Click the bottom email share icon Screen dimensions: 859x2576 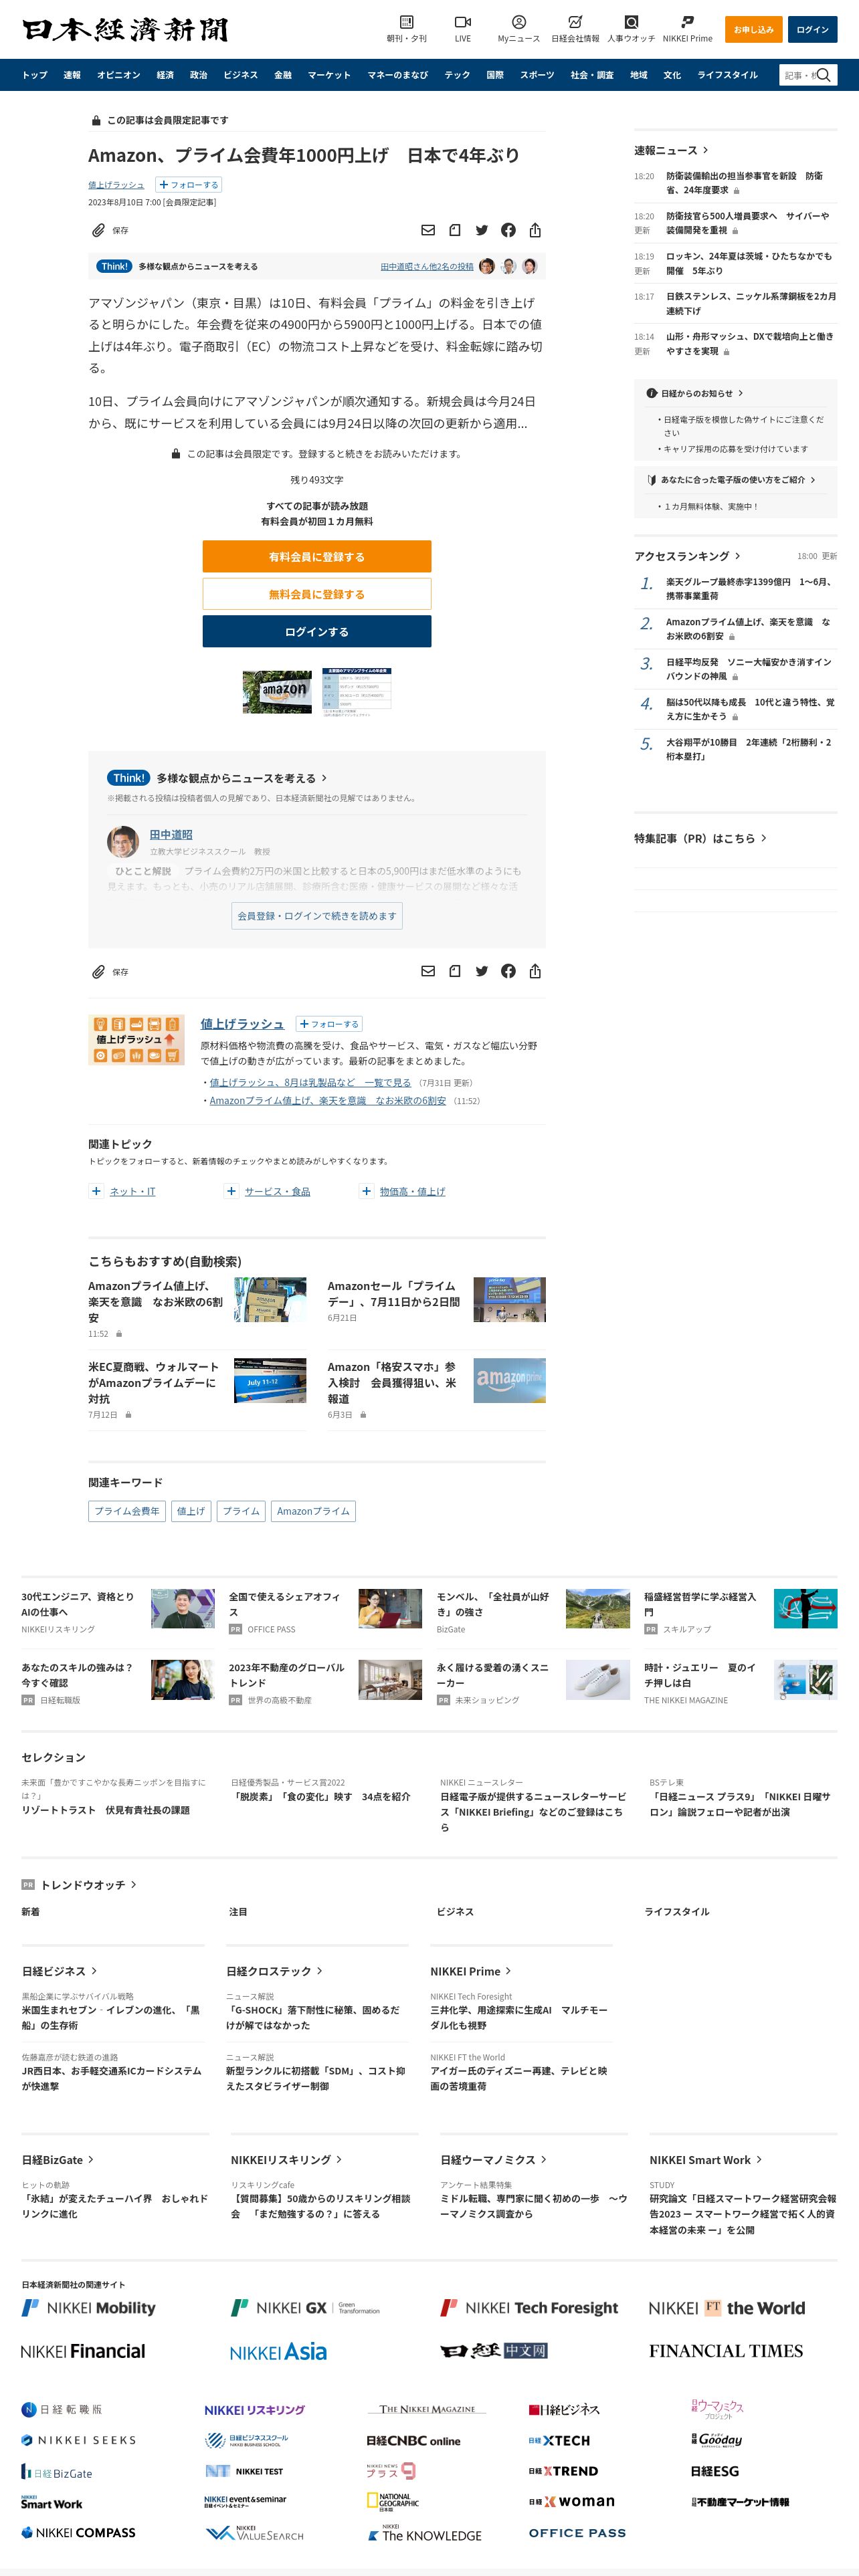pos(428,971)
